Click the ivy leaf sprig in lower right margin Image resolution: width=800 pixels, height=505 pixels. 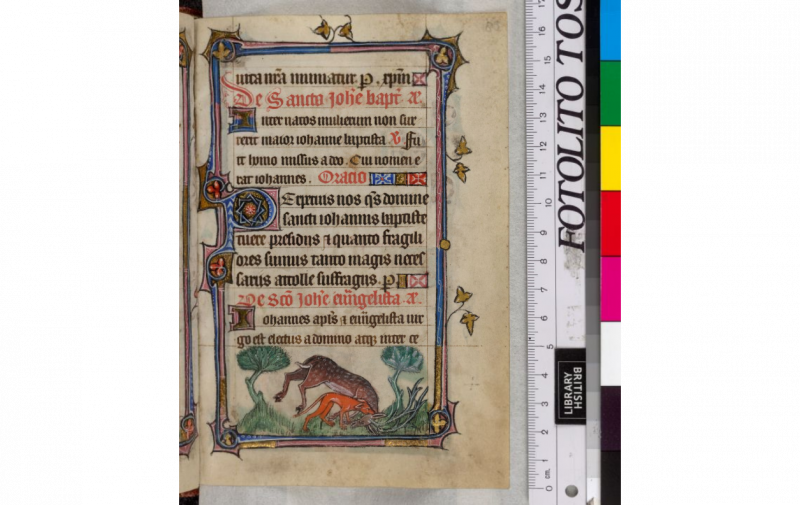coord(464,309)
